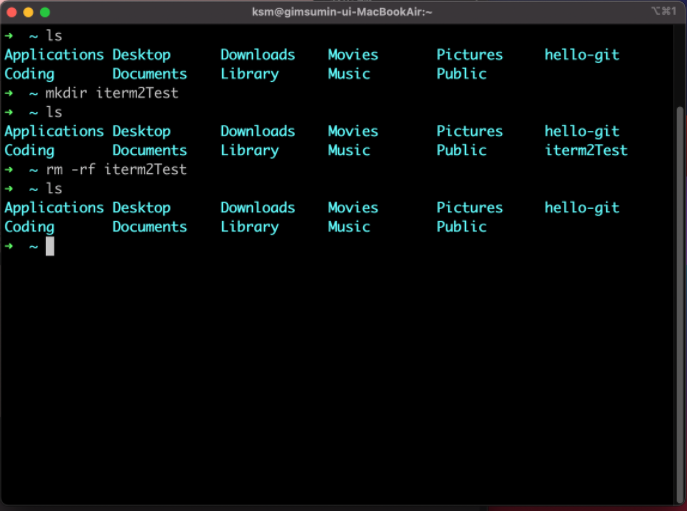Click 'hello-git' in the first ls output
Viewport: 687px width, 511px height.
coord(582,55)
